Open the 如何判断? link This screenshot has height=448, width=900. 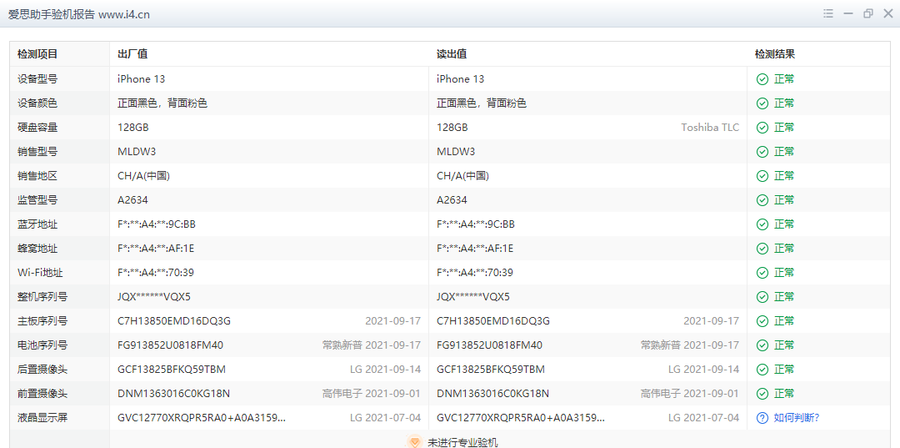point(797,418)
